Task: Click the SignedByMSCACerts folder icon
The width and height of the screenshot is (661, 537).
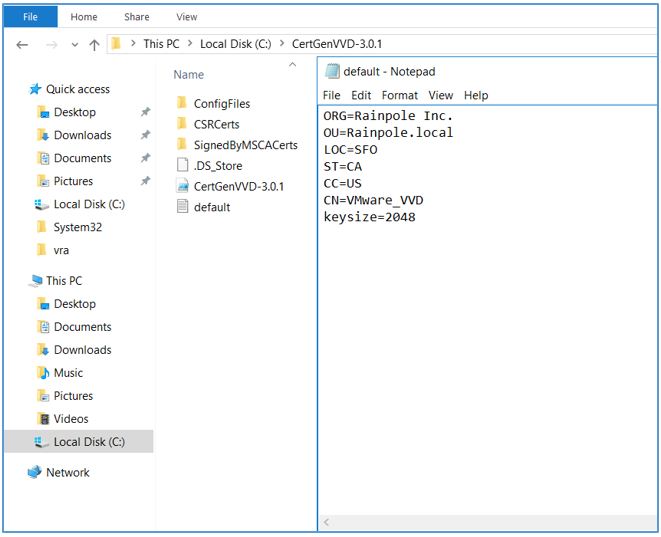Action: tap(182, 144)
